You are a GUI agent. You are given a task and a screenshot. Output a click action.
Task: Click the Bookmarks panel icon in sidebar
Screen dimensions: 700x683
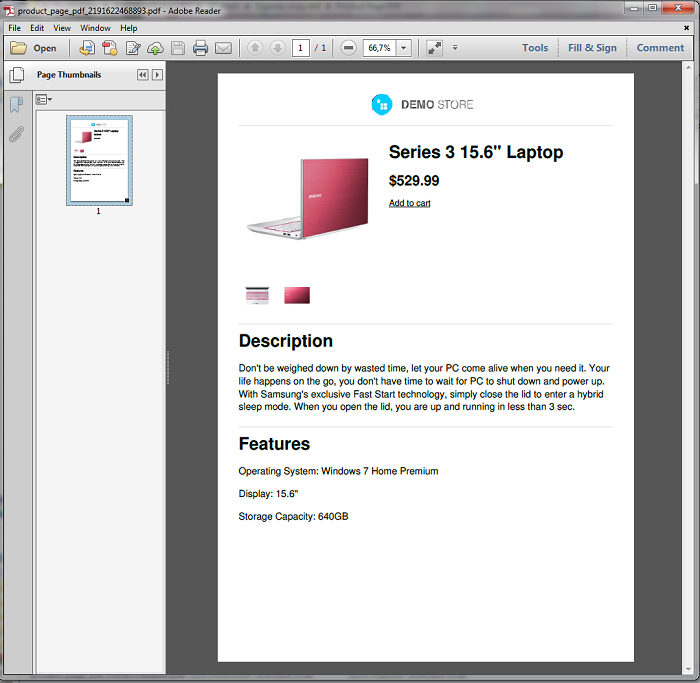click(17, 104)
